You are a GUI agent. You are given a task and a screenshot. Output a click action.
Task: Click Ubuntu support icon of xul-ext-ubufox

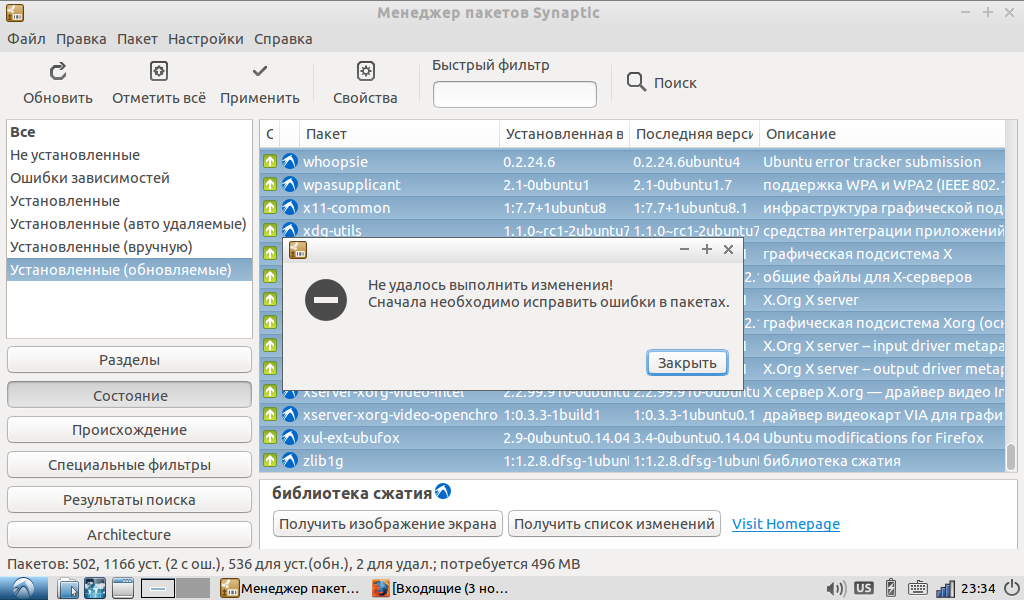click(290, 437)
